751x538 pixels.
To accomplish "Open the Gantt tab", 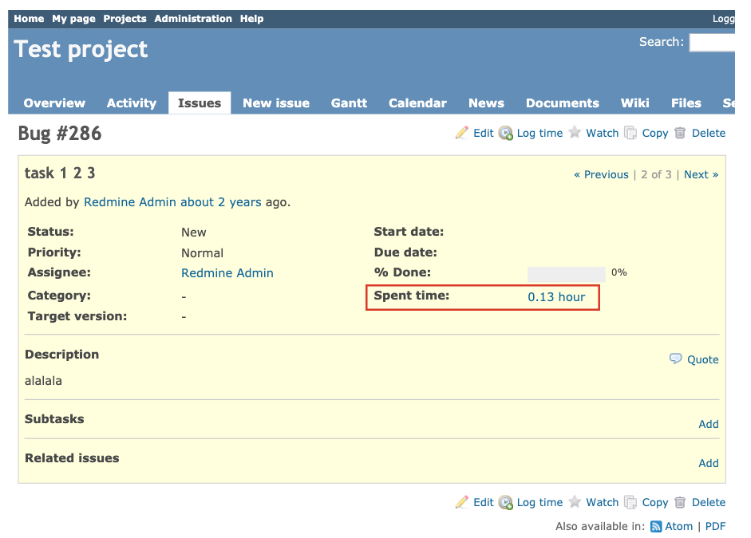I will coord(349,103).
